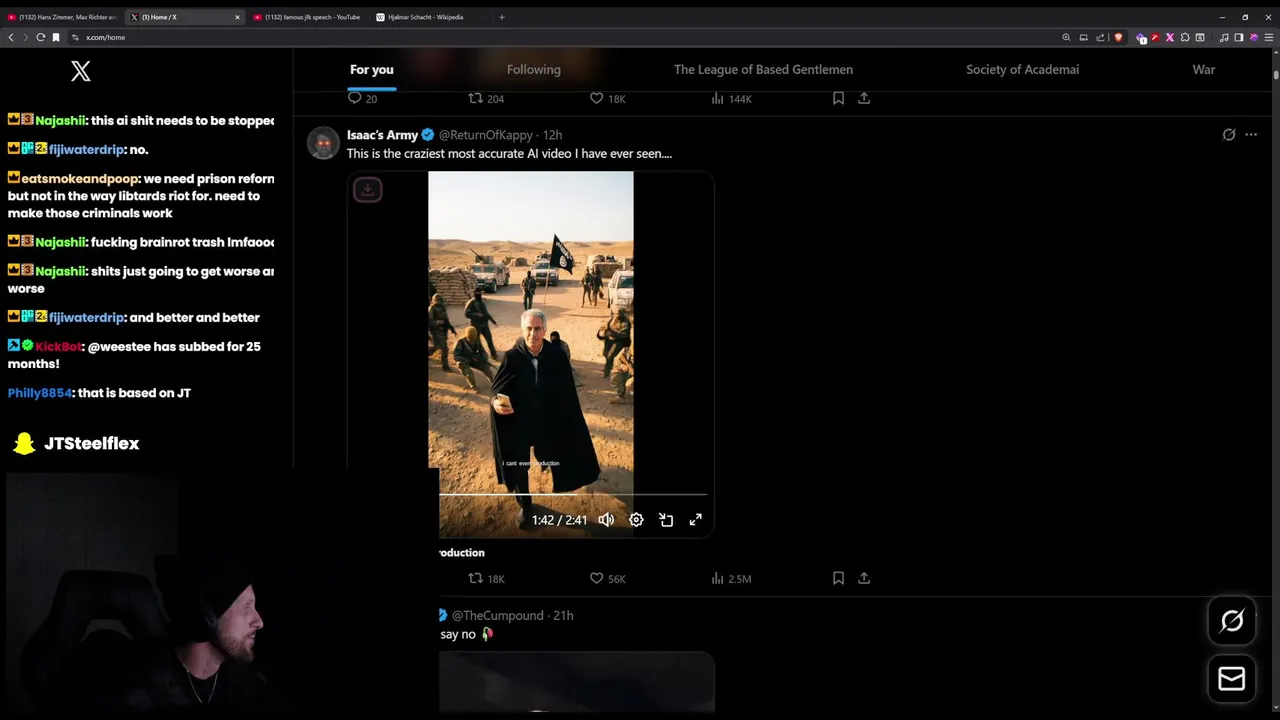Open the Brave hamburger main menu
The width and height of the screenshot is (1280, 720).
(x=1268, y=37)
